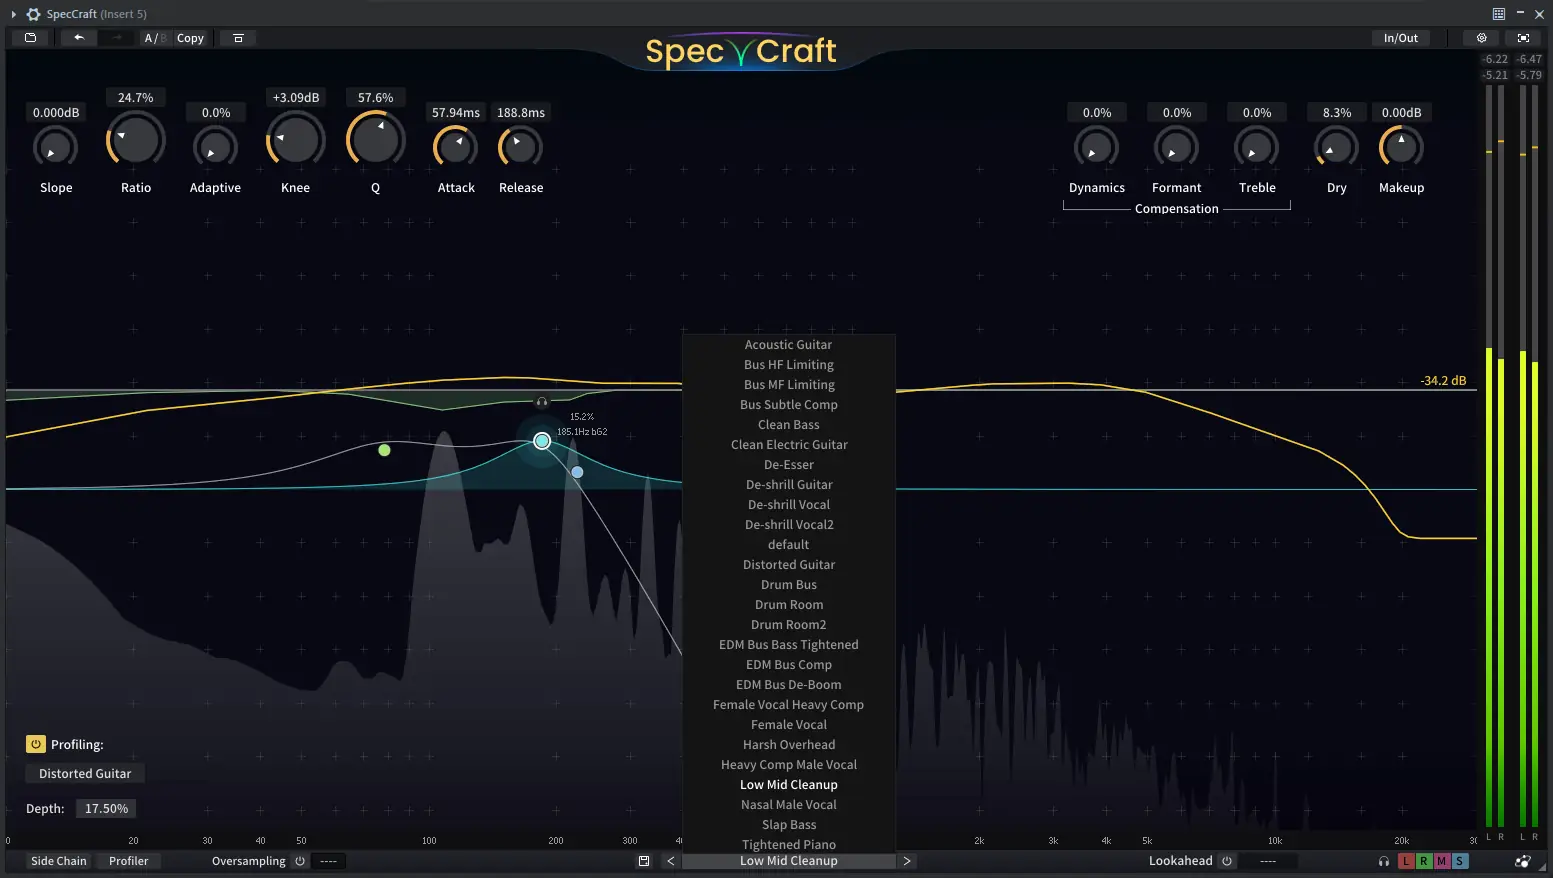This screenshot has height=878, width=1553.
Task: Click the In/Out button
Action: (1401, 38)
